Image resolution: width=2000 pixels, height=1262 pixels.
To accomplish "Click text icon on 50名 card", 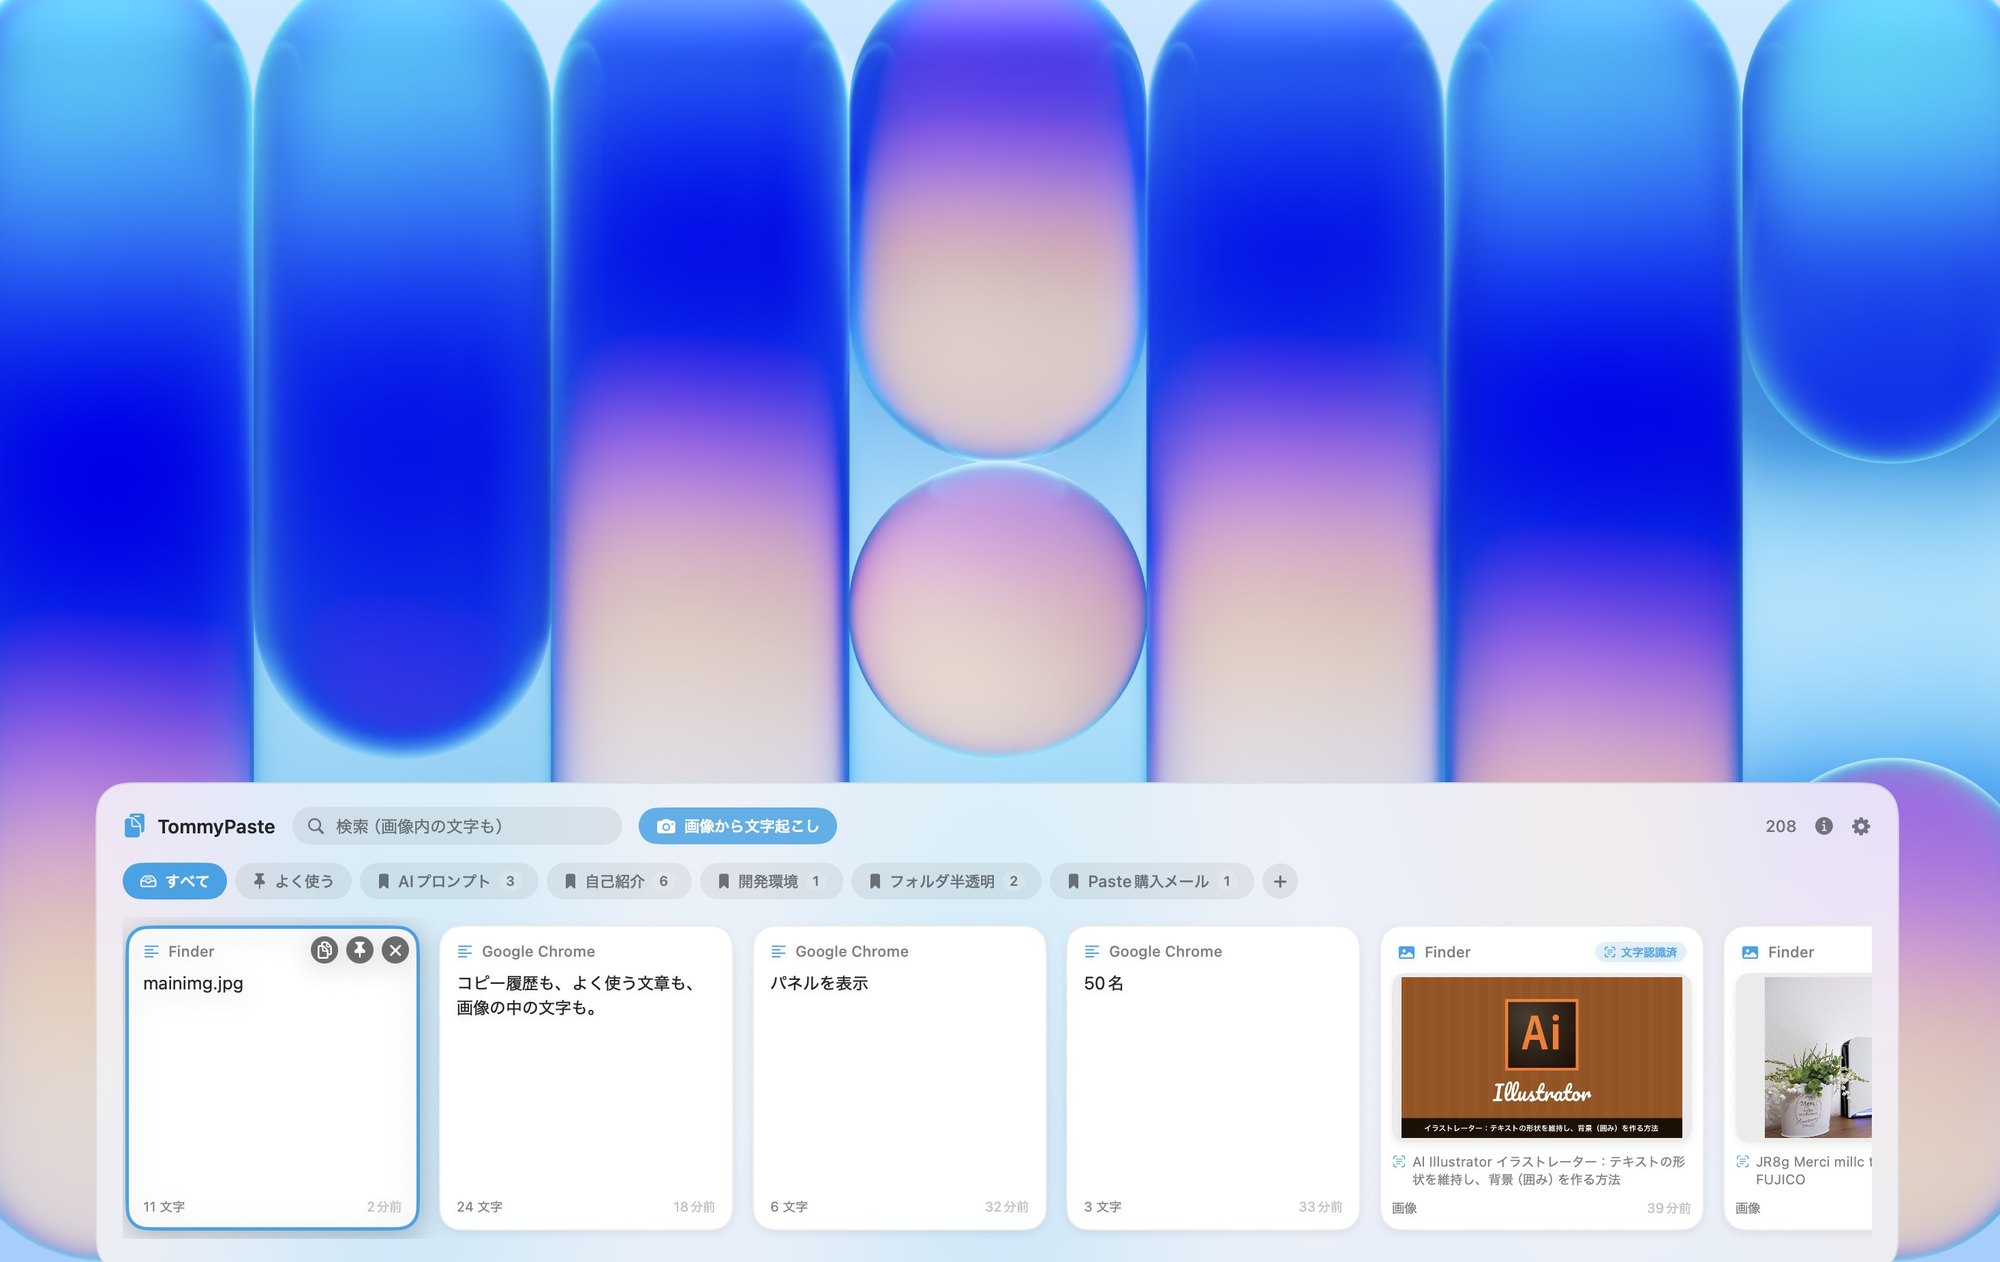I will point(1092,951).
